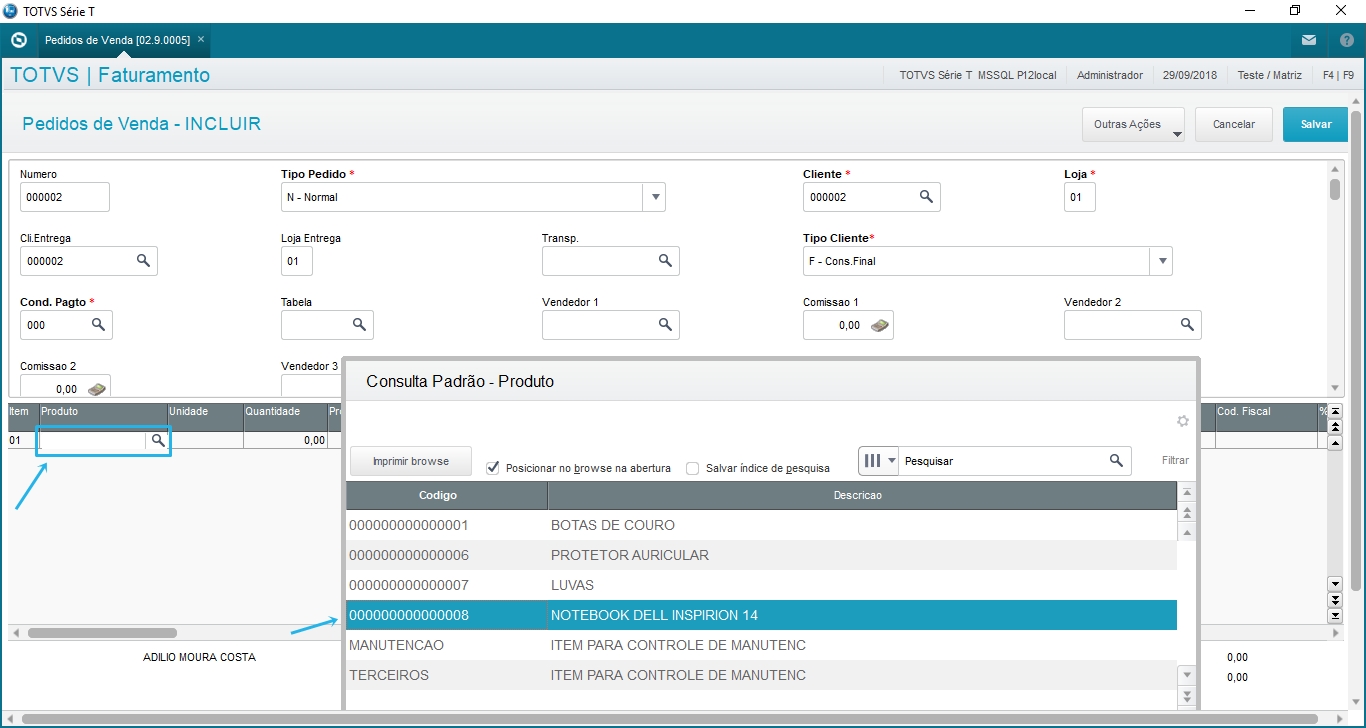Enable Salvar índice de pesquisa

[693, 468]
